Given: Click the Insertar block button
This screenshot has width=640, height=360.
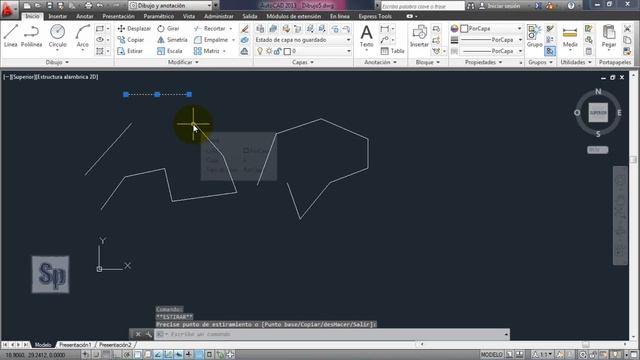Looking at the screenshot, I should [419, 37].
